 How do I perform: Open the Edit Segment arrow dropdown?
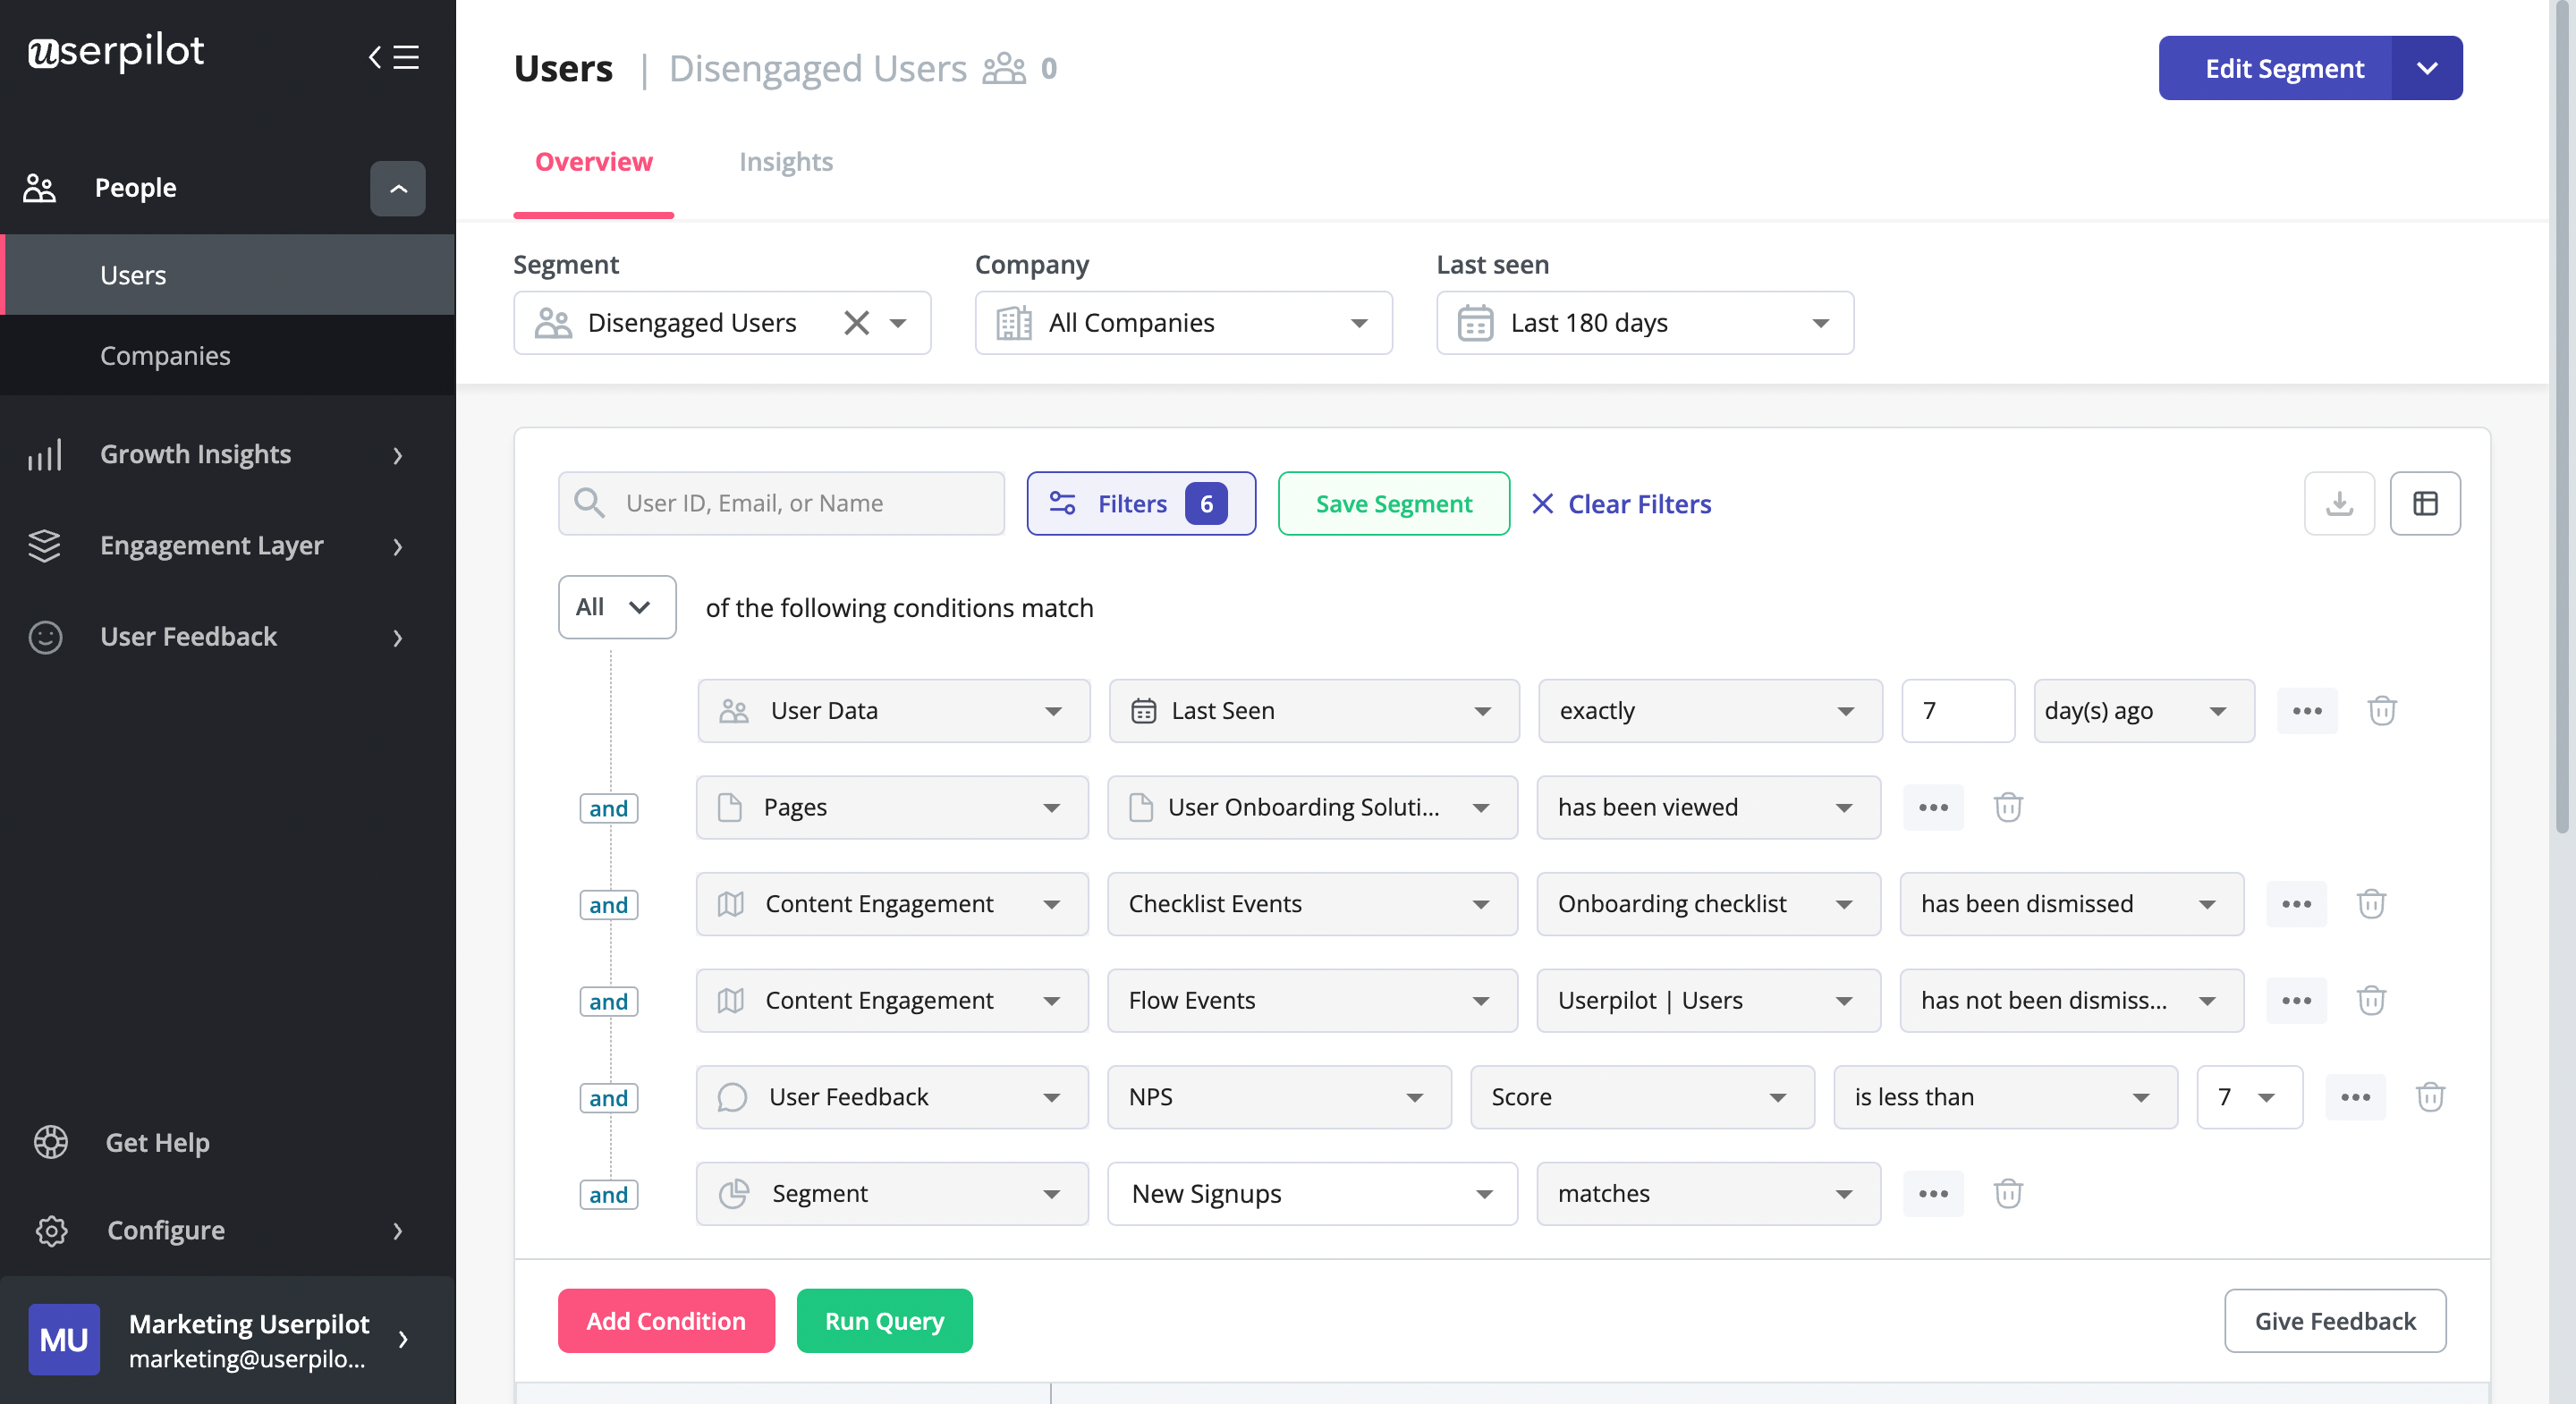pyautogui.click(x=2426, y=68)
